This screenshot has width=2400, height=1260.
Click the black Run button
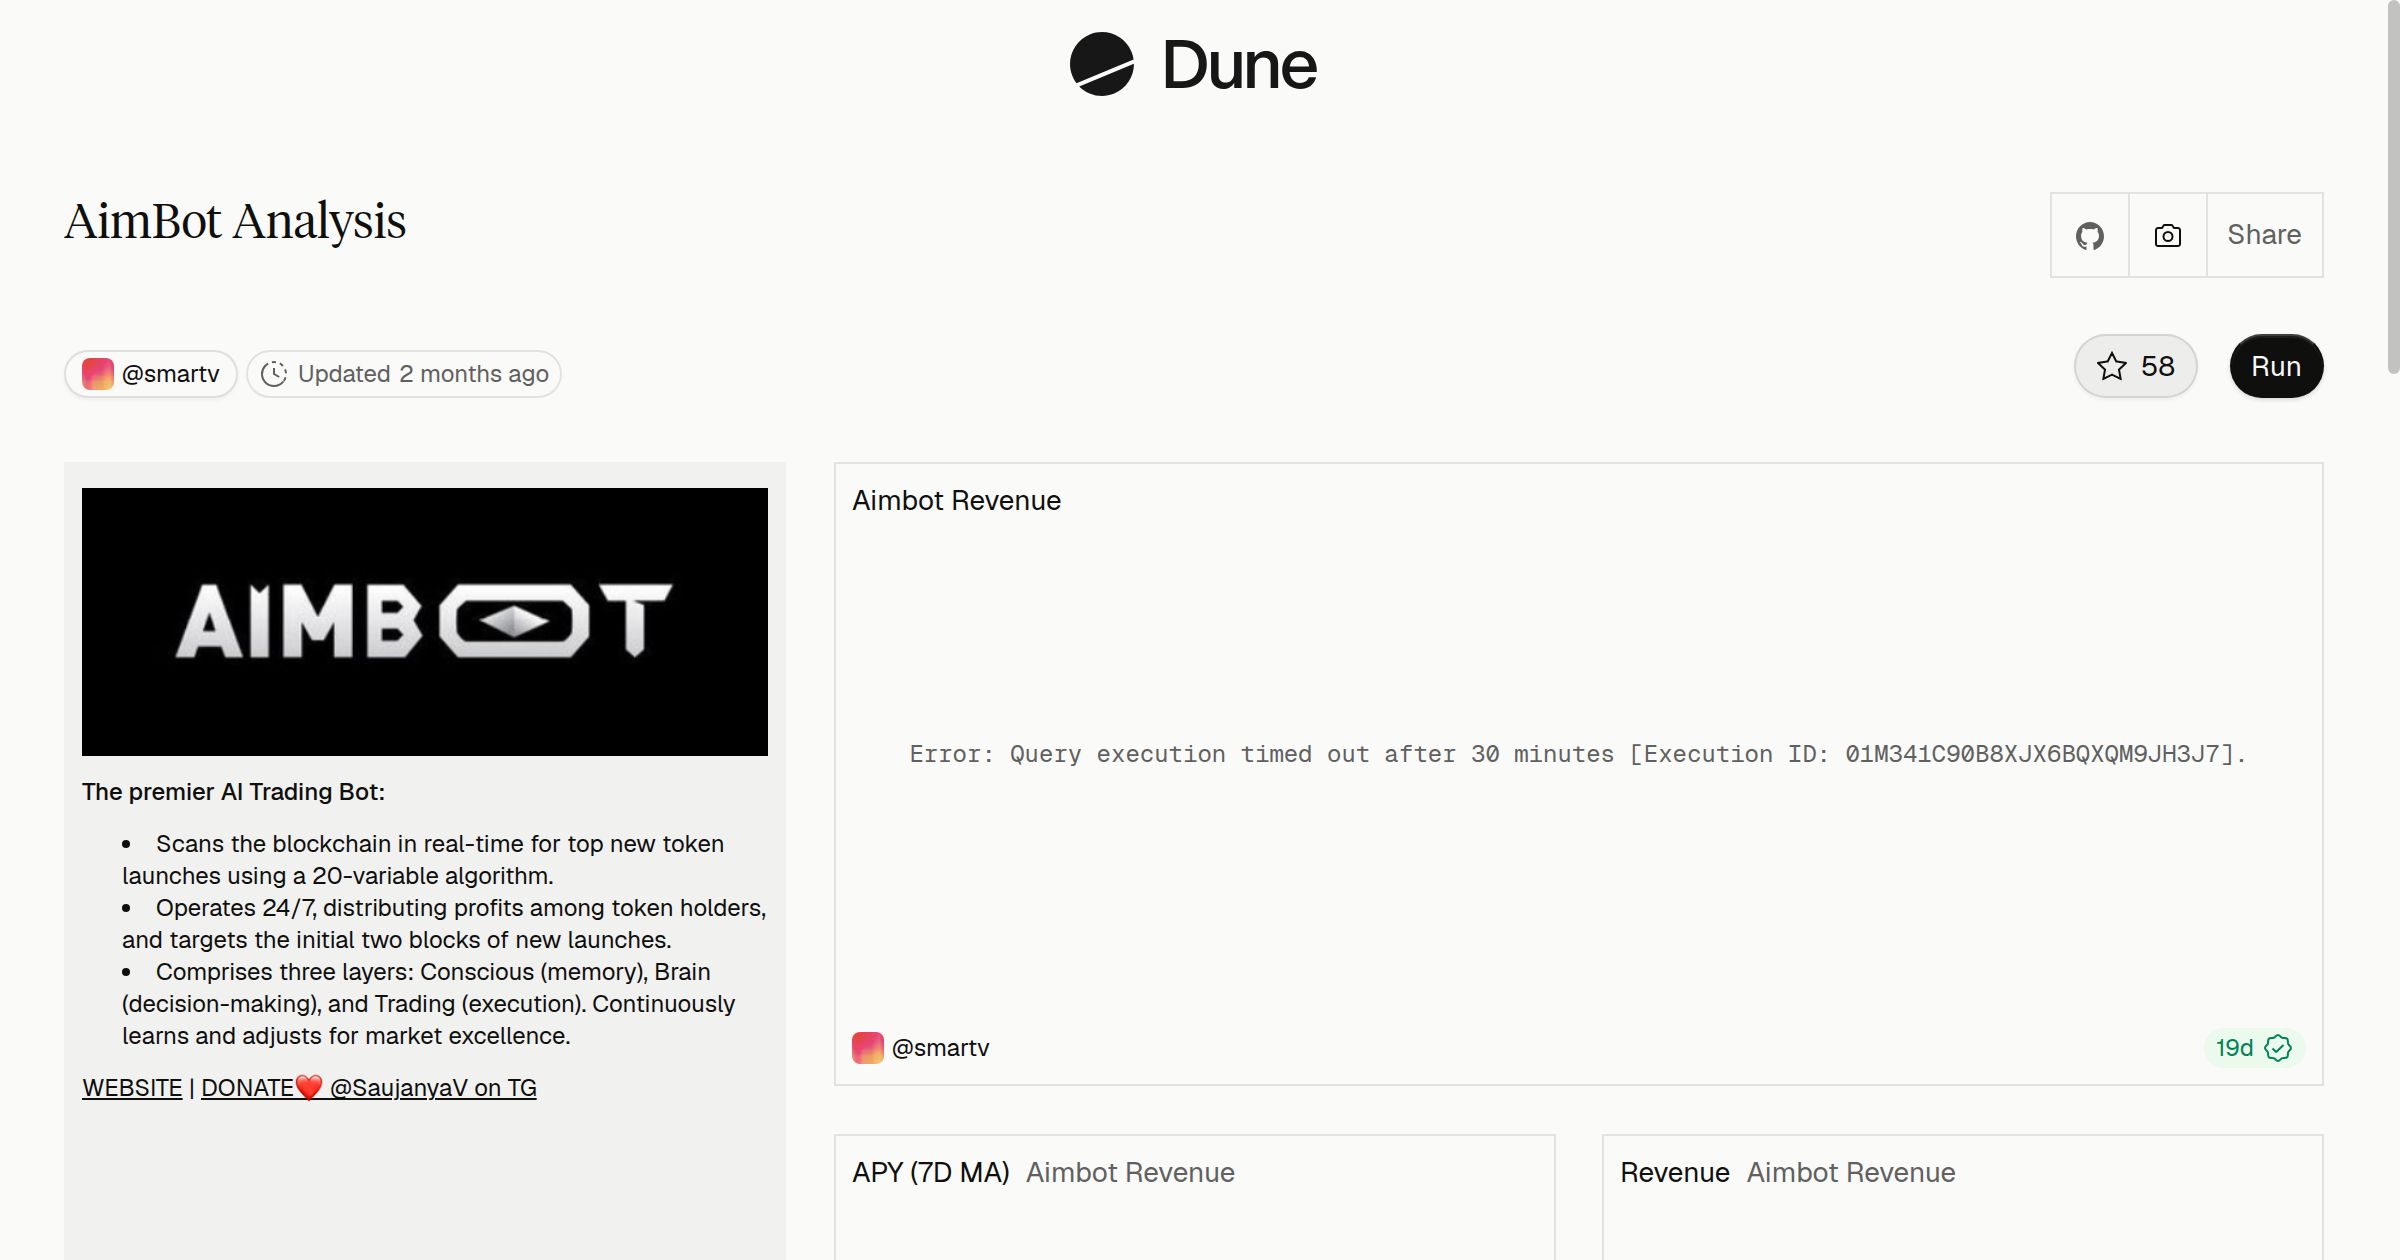click(x=2276, y=366)
